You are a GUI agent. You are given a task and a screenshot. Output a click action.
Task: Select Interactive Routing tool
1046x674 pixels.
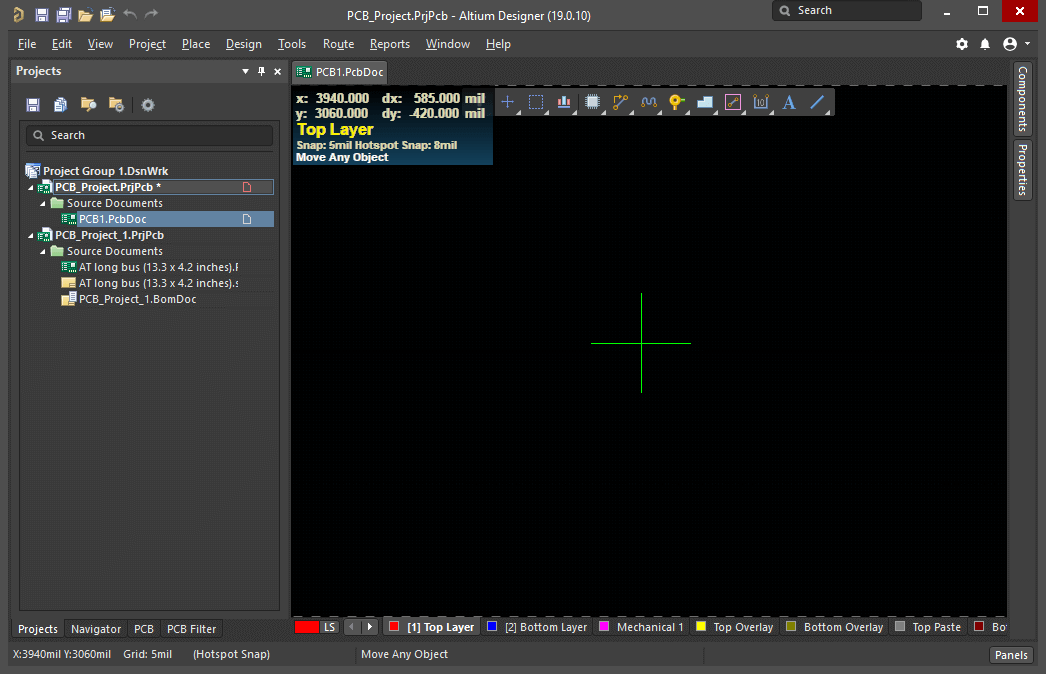pos(620,102)
